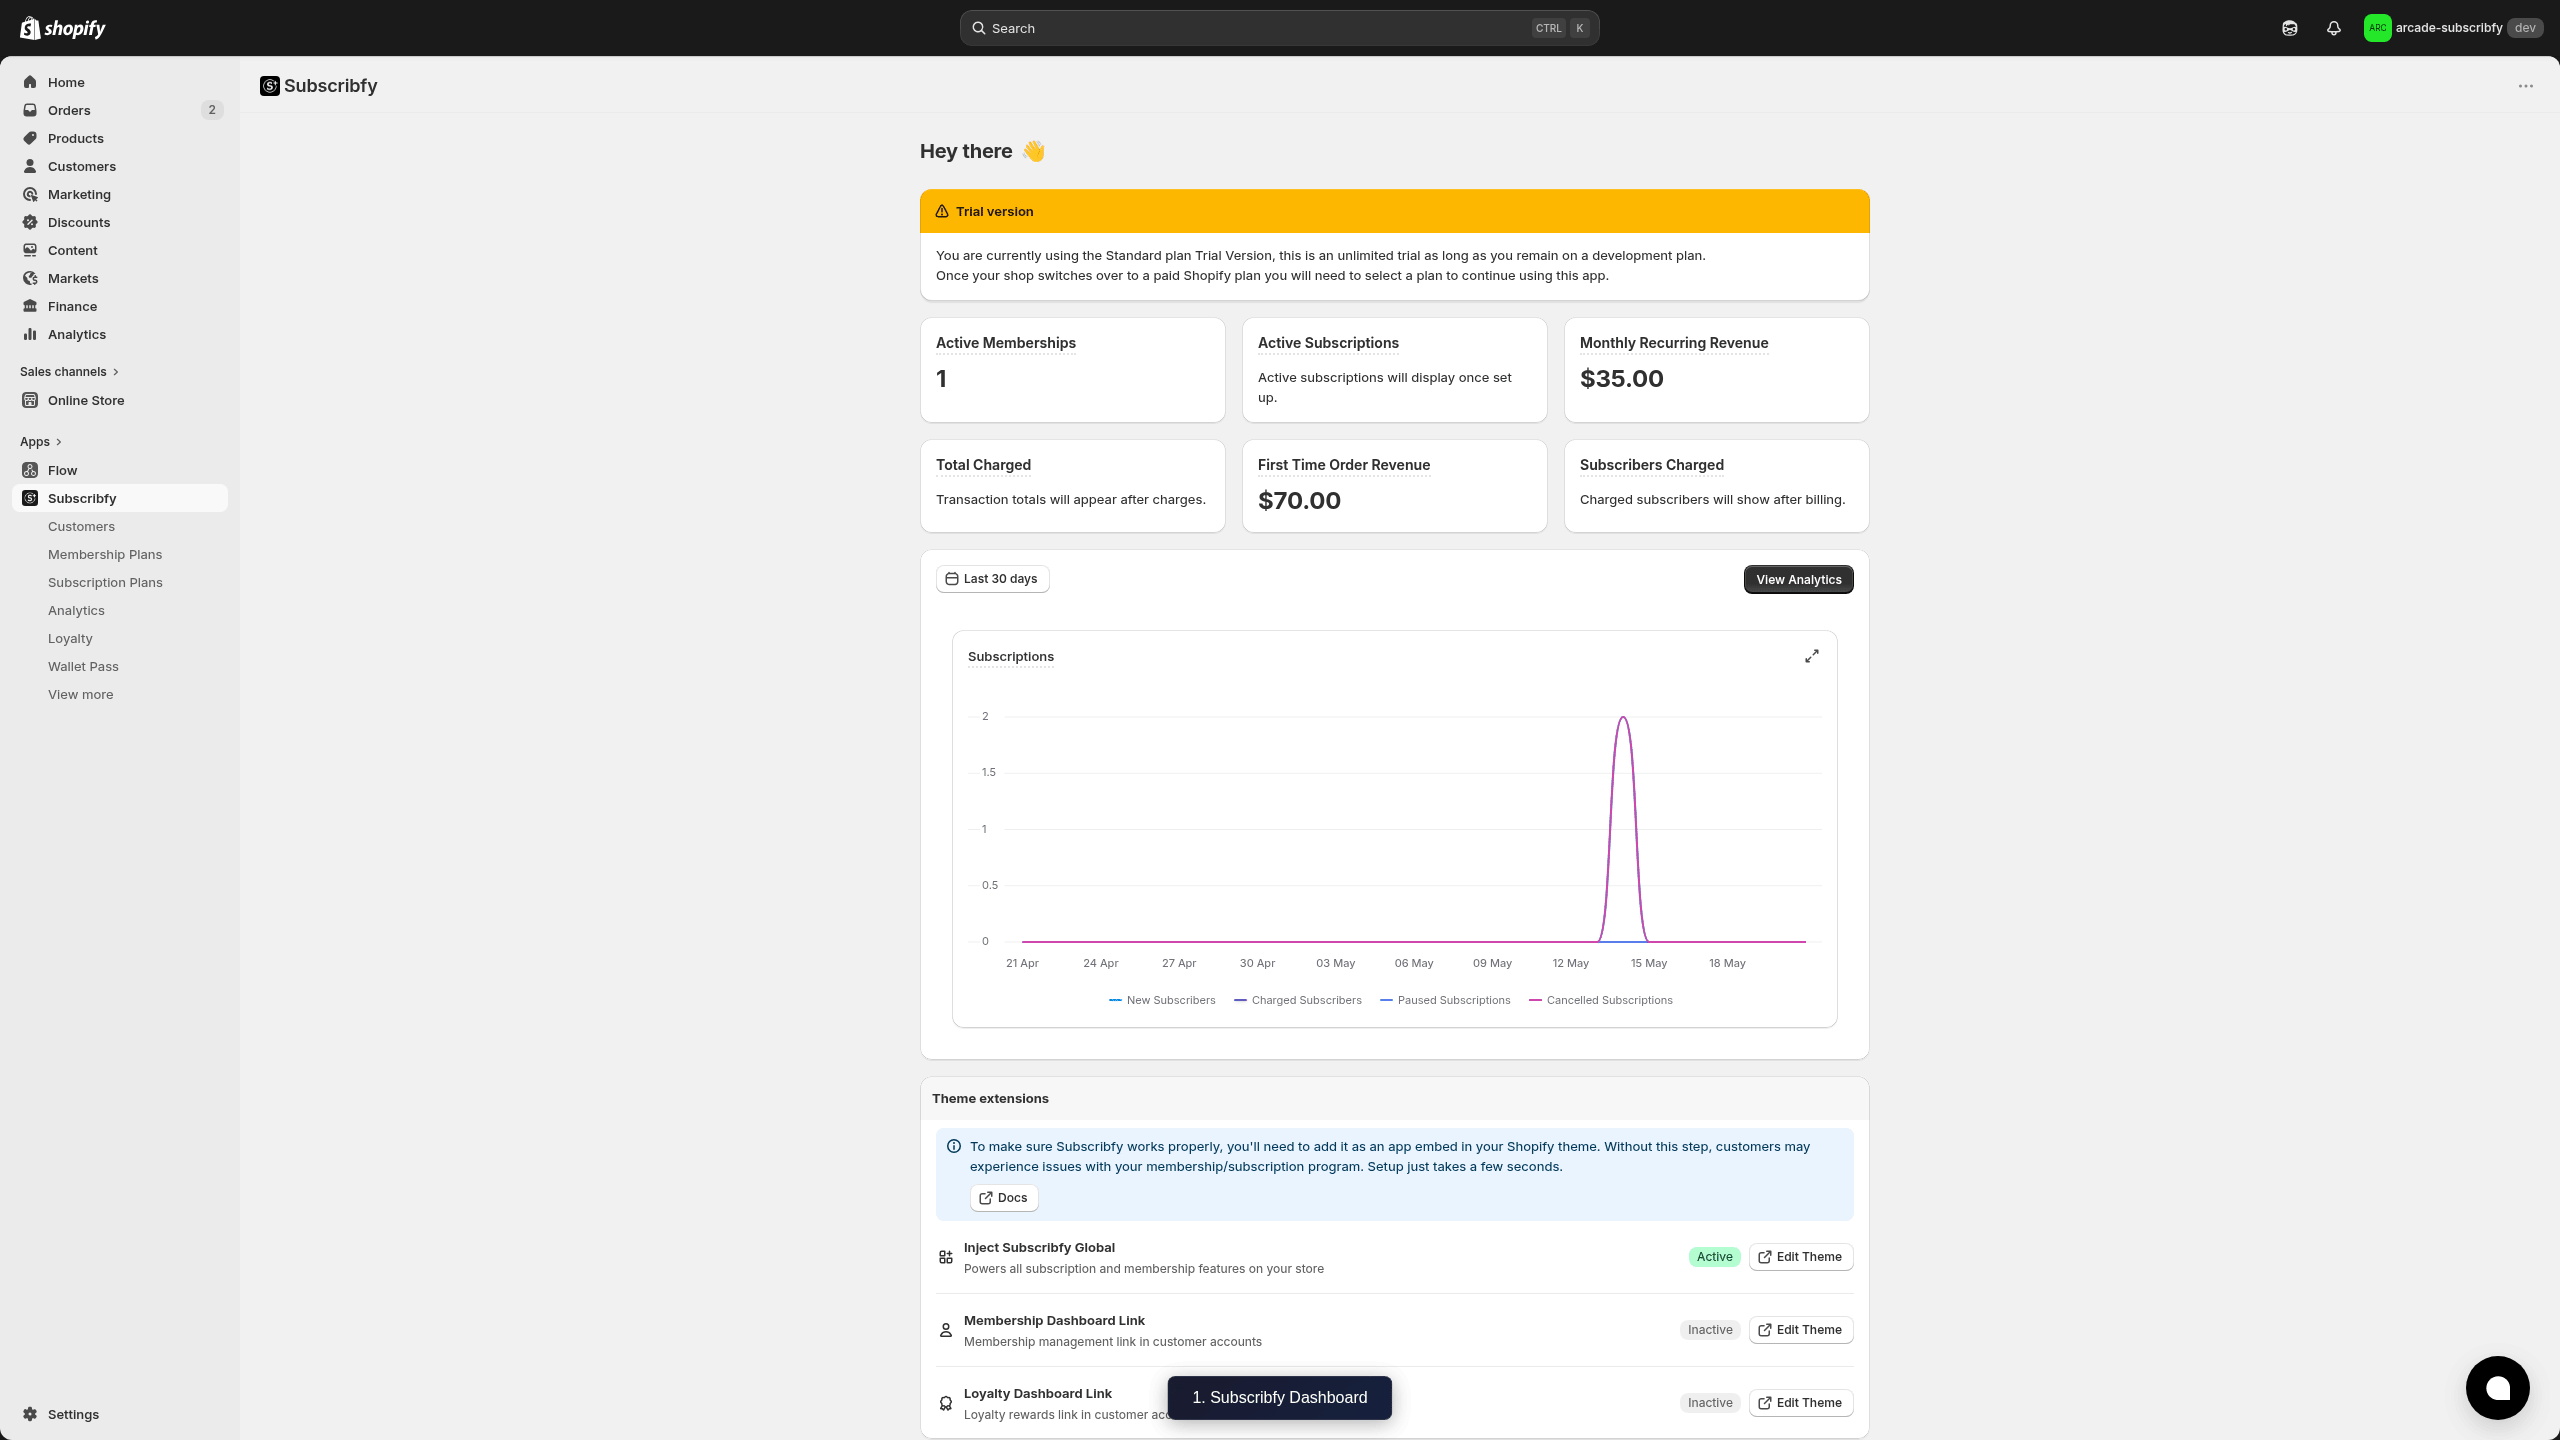This screenshot has width=2560, height=1440.
Task: Click the Active status badge
Action: pyautogui.click(x=1714, y=1257)
